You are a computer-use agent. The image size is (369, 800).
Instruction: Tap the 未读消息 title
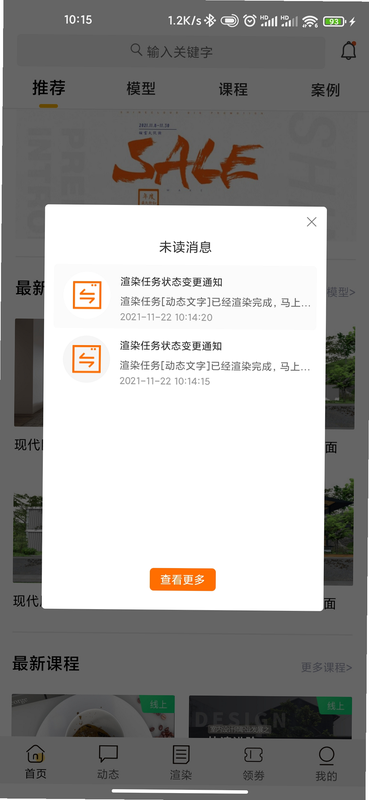click(x=185, y=248)
